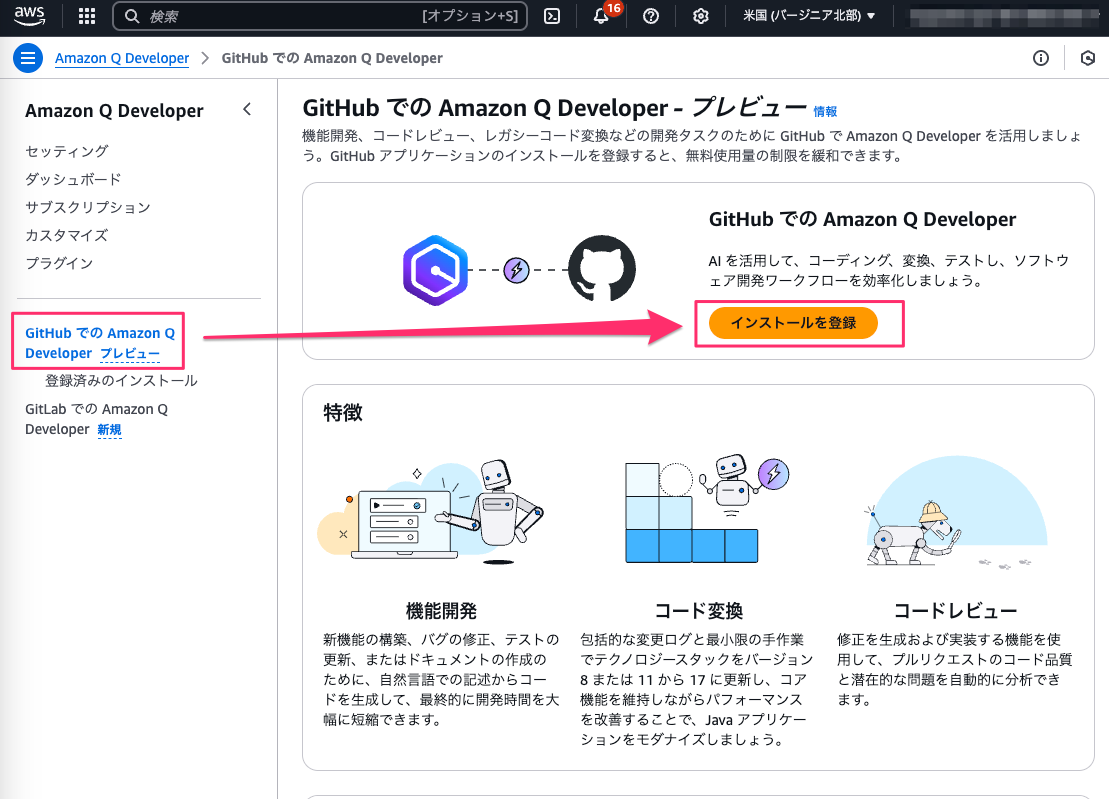
Task: Open セッティング in the sidebar
Action: click(x=66, y=151)
